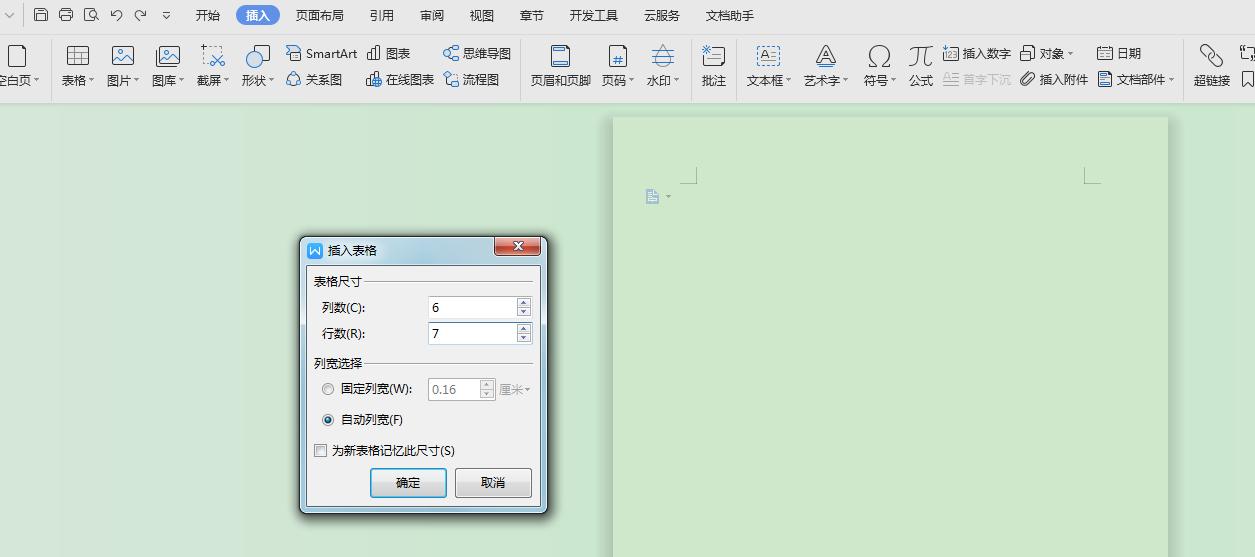Insert a Symbol (符号)

[879, 66]
